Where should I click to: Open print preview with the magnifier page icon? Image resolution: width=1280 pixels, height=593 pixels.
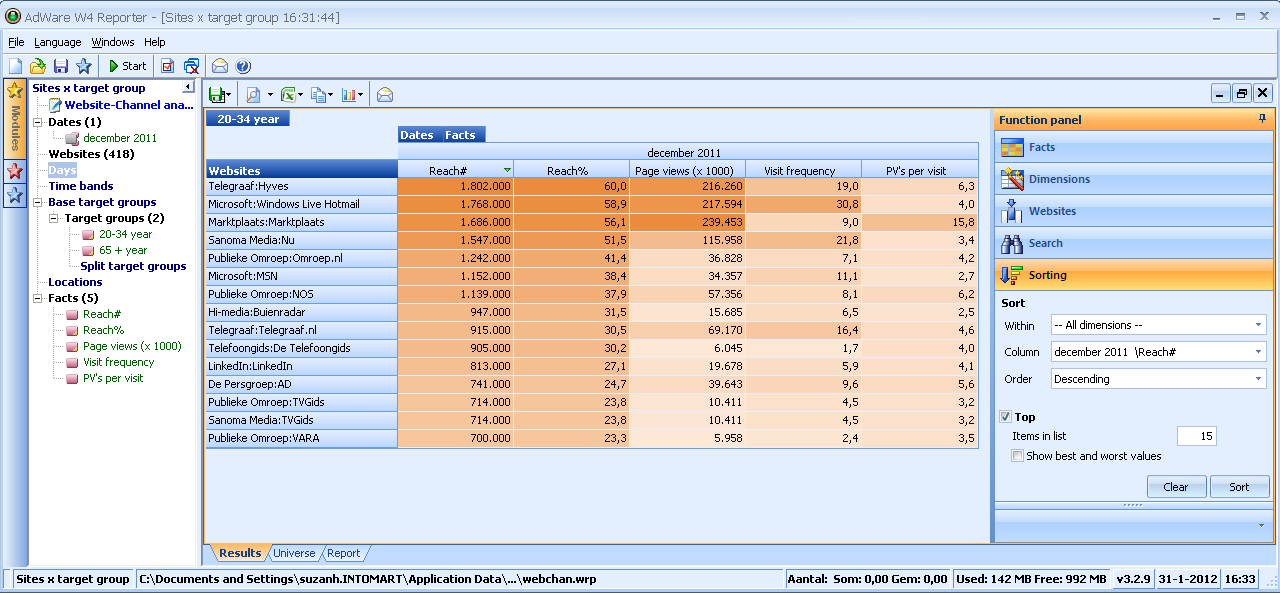pyautogui.click(x=253, y=95)
